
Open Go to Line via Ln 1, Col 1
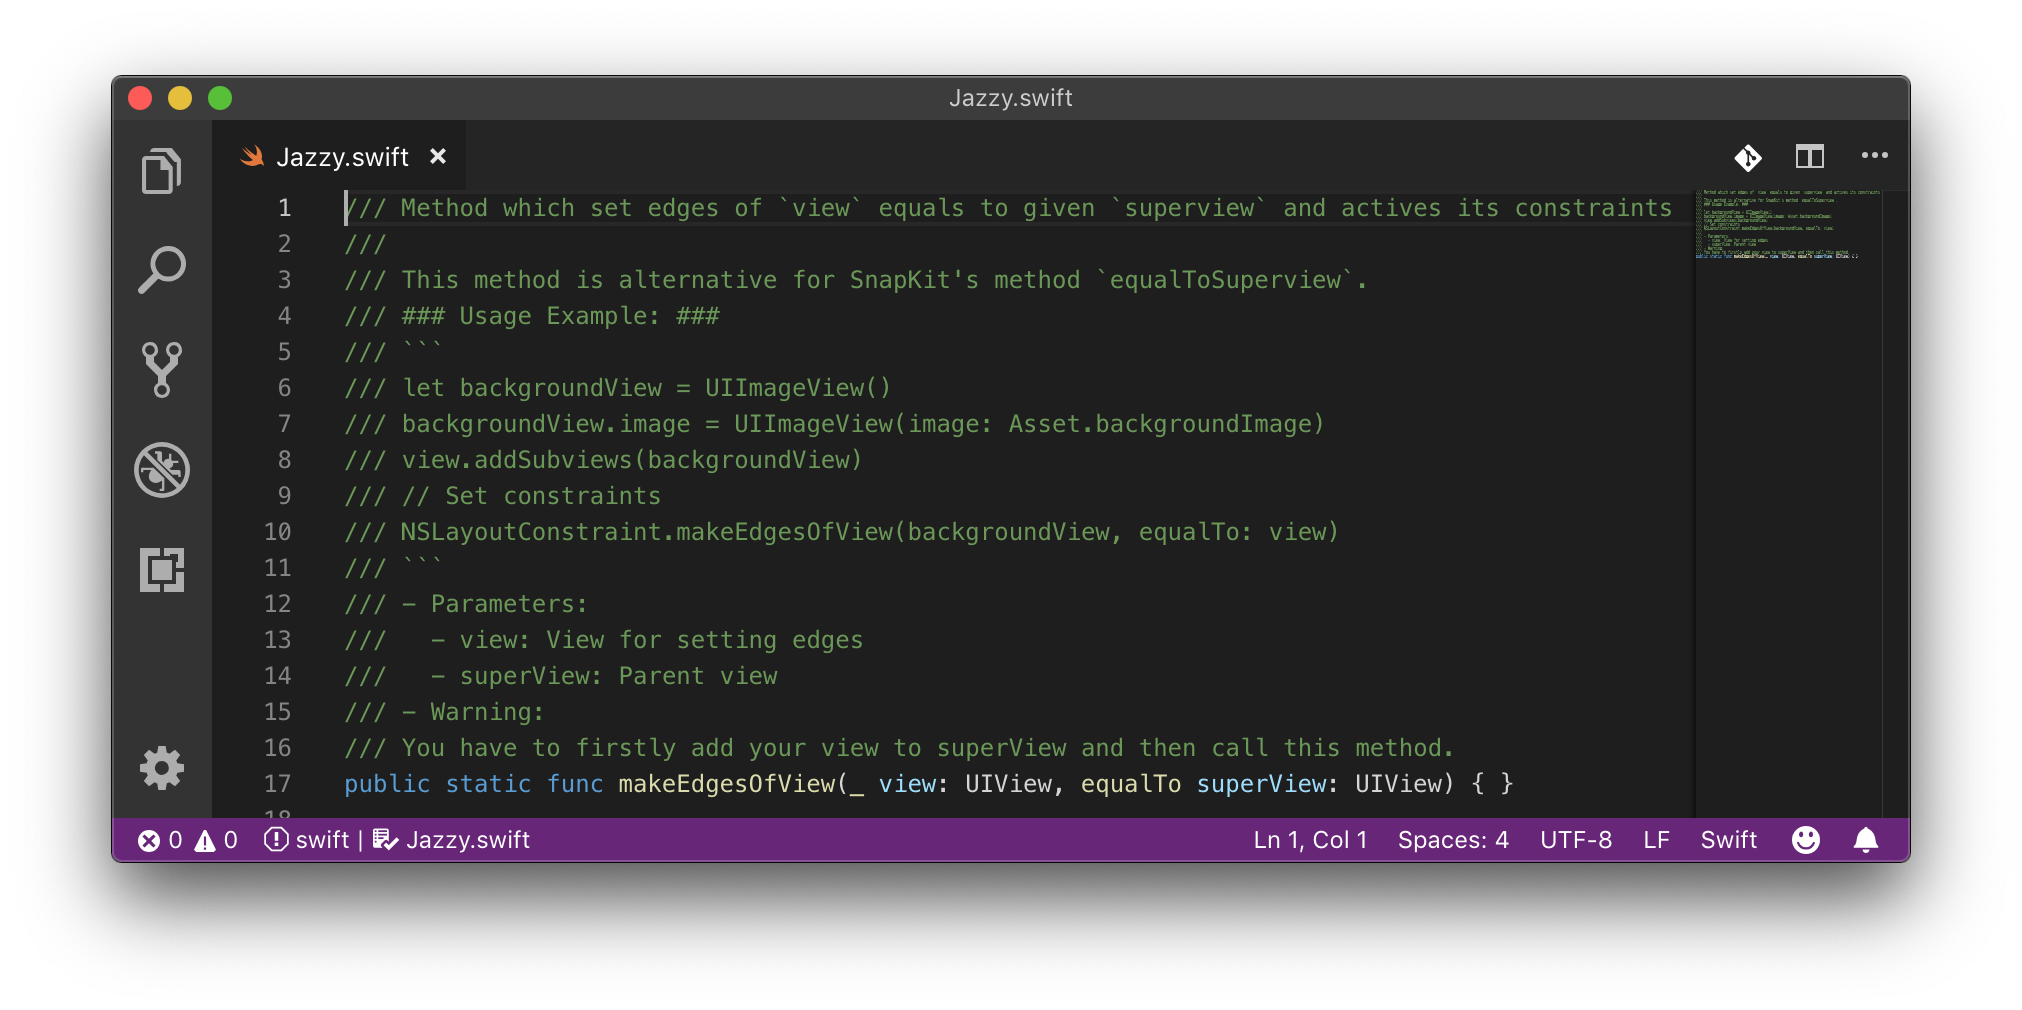click(x=1310, y=840)
